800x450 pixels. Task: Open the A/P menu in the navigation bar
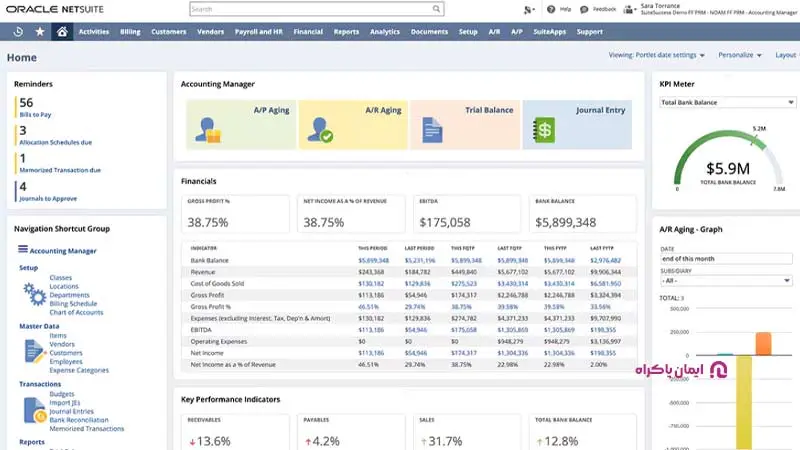point(517,32)
